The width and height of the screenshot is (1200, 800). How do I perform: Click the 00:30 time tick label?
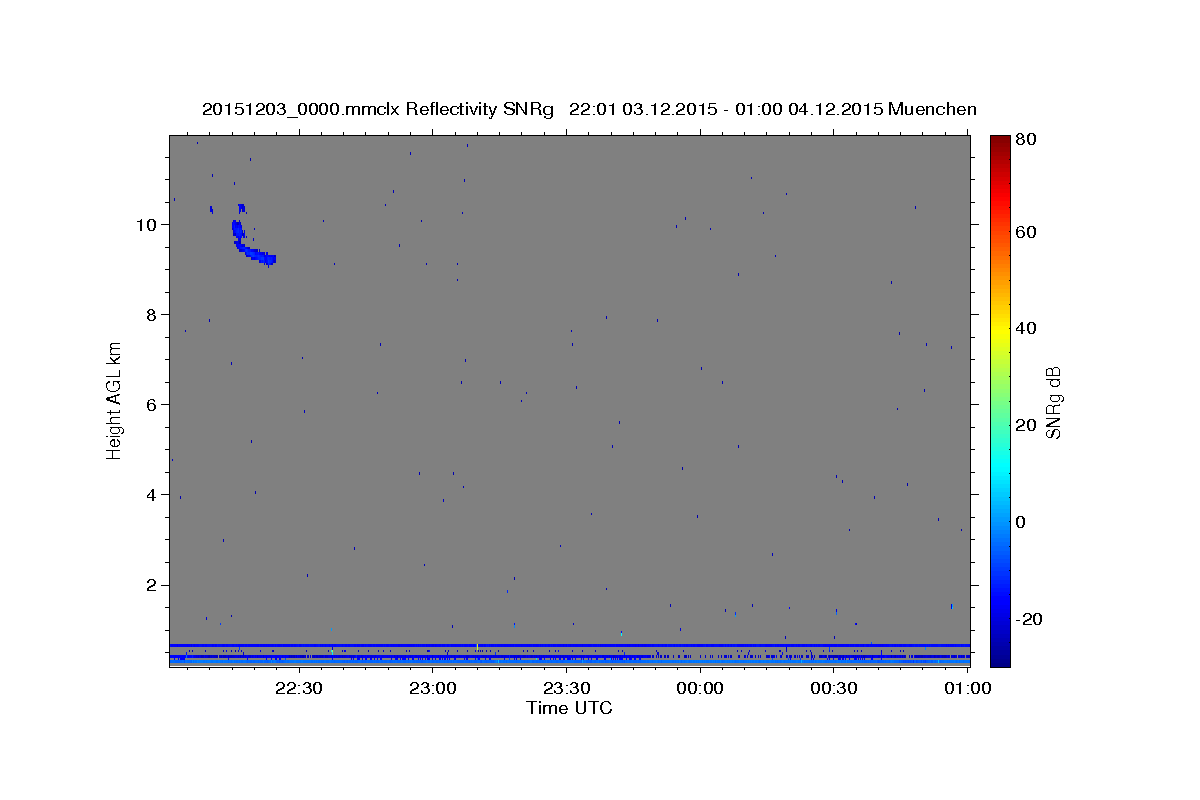[834, 688]
